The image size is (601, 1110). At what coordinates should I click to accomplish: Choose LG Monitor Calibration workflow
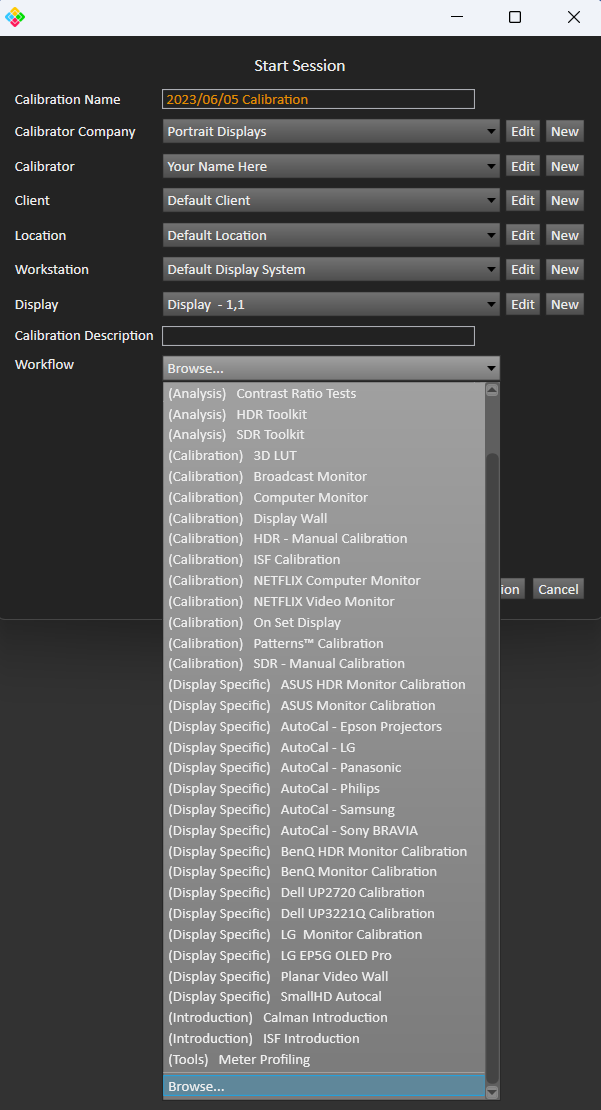coord(324,934)
